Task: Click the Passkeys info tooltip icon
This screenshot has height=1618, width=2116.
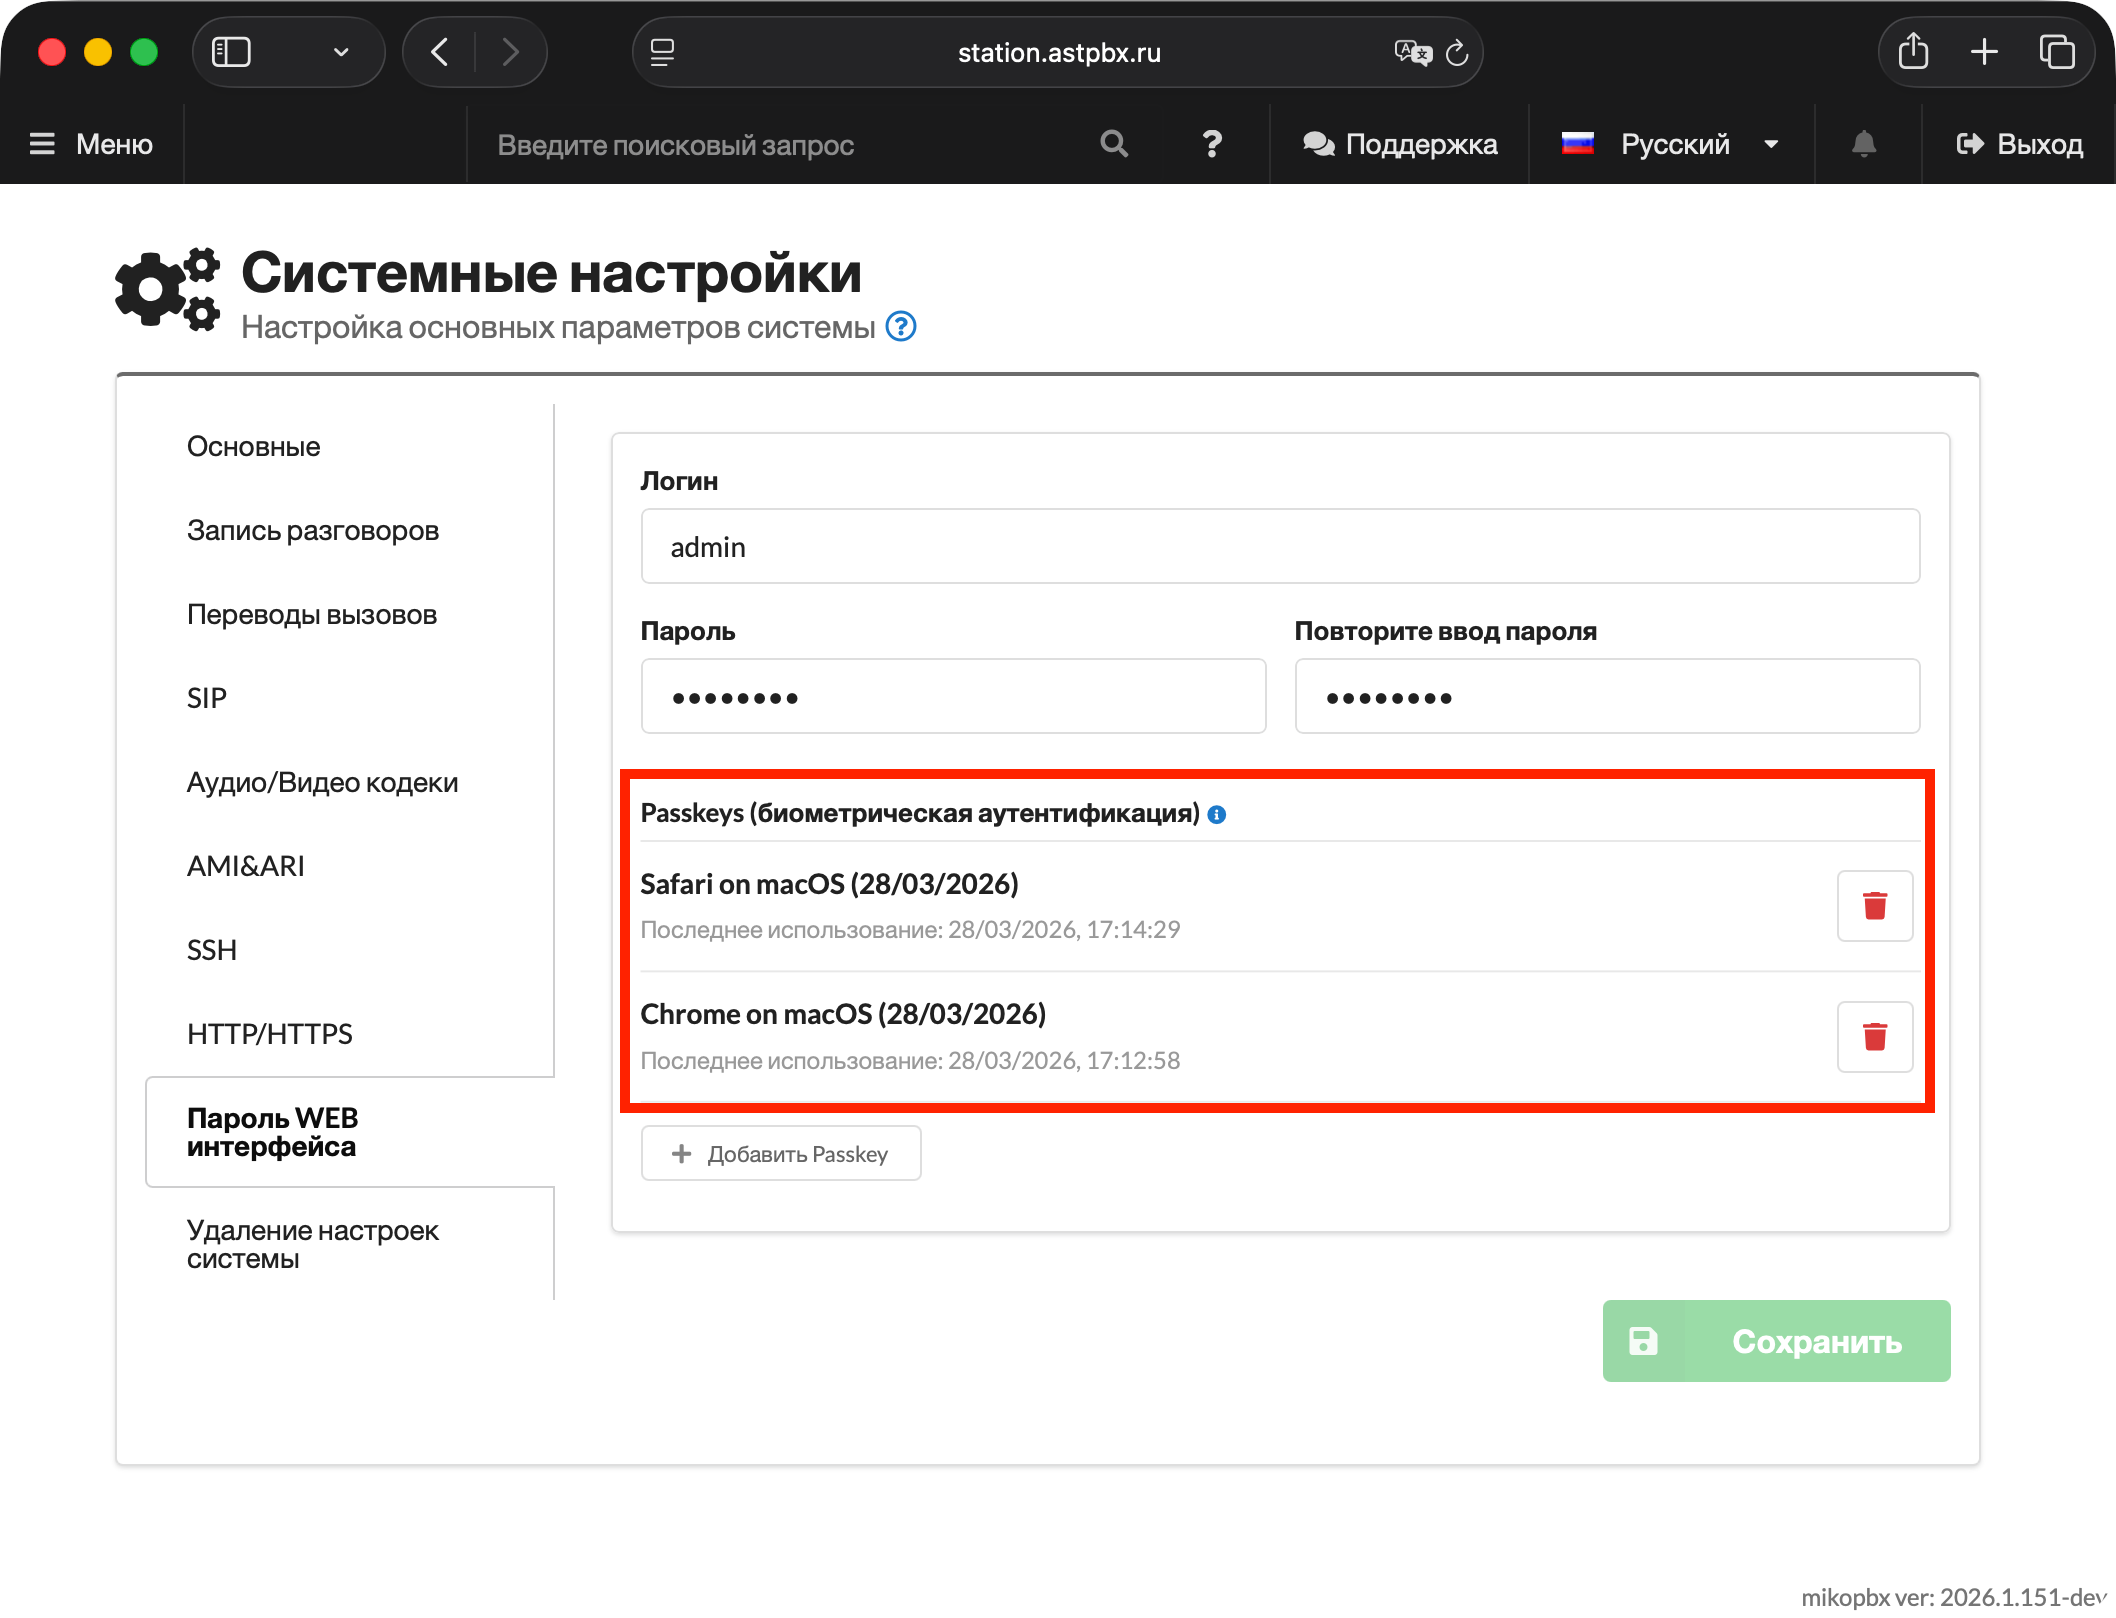Action: (x=1217, y=815)
